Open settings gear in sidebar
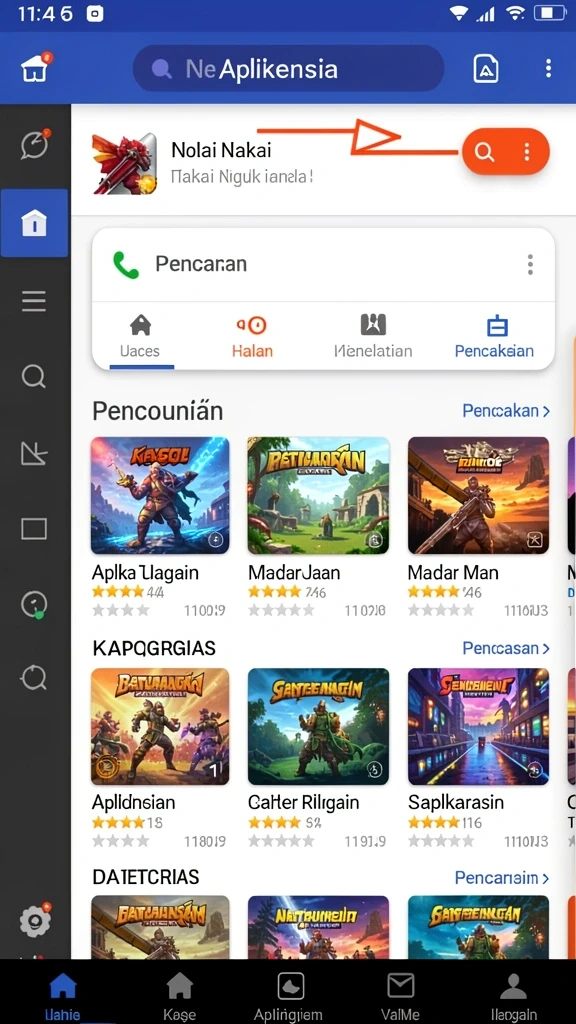This screenshot has height=1024, width=576. (x=35, y=920)
